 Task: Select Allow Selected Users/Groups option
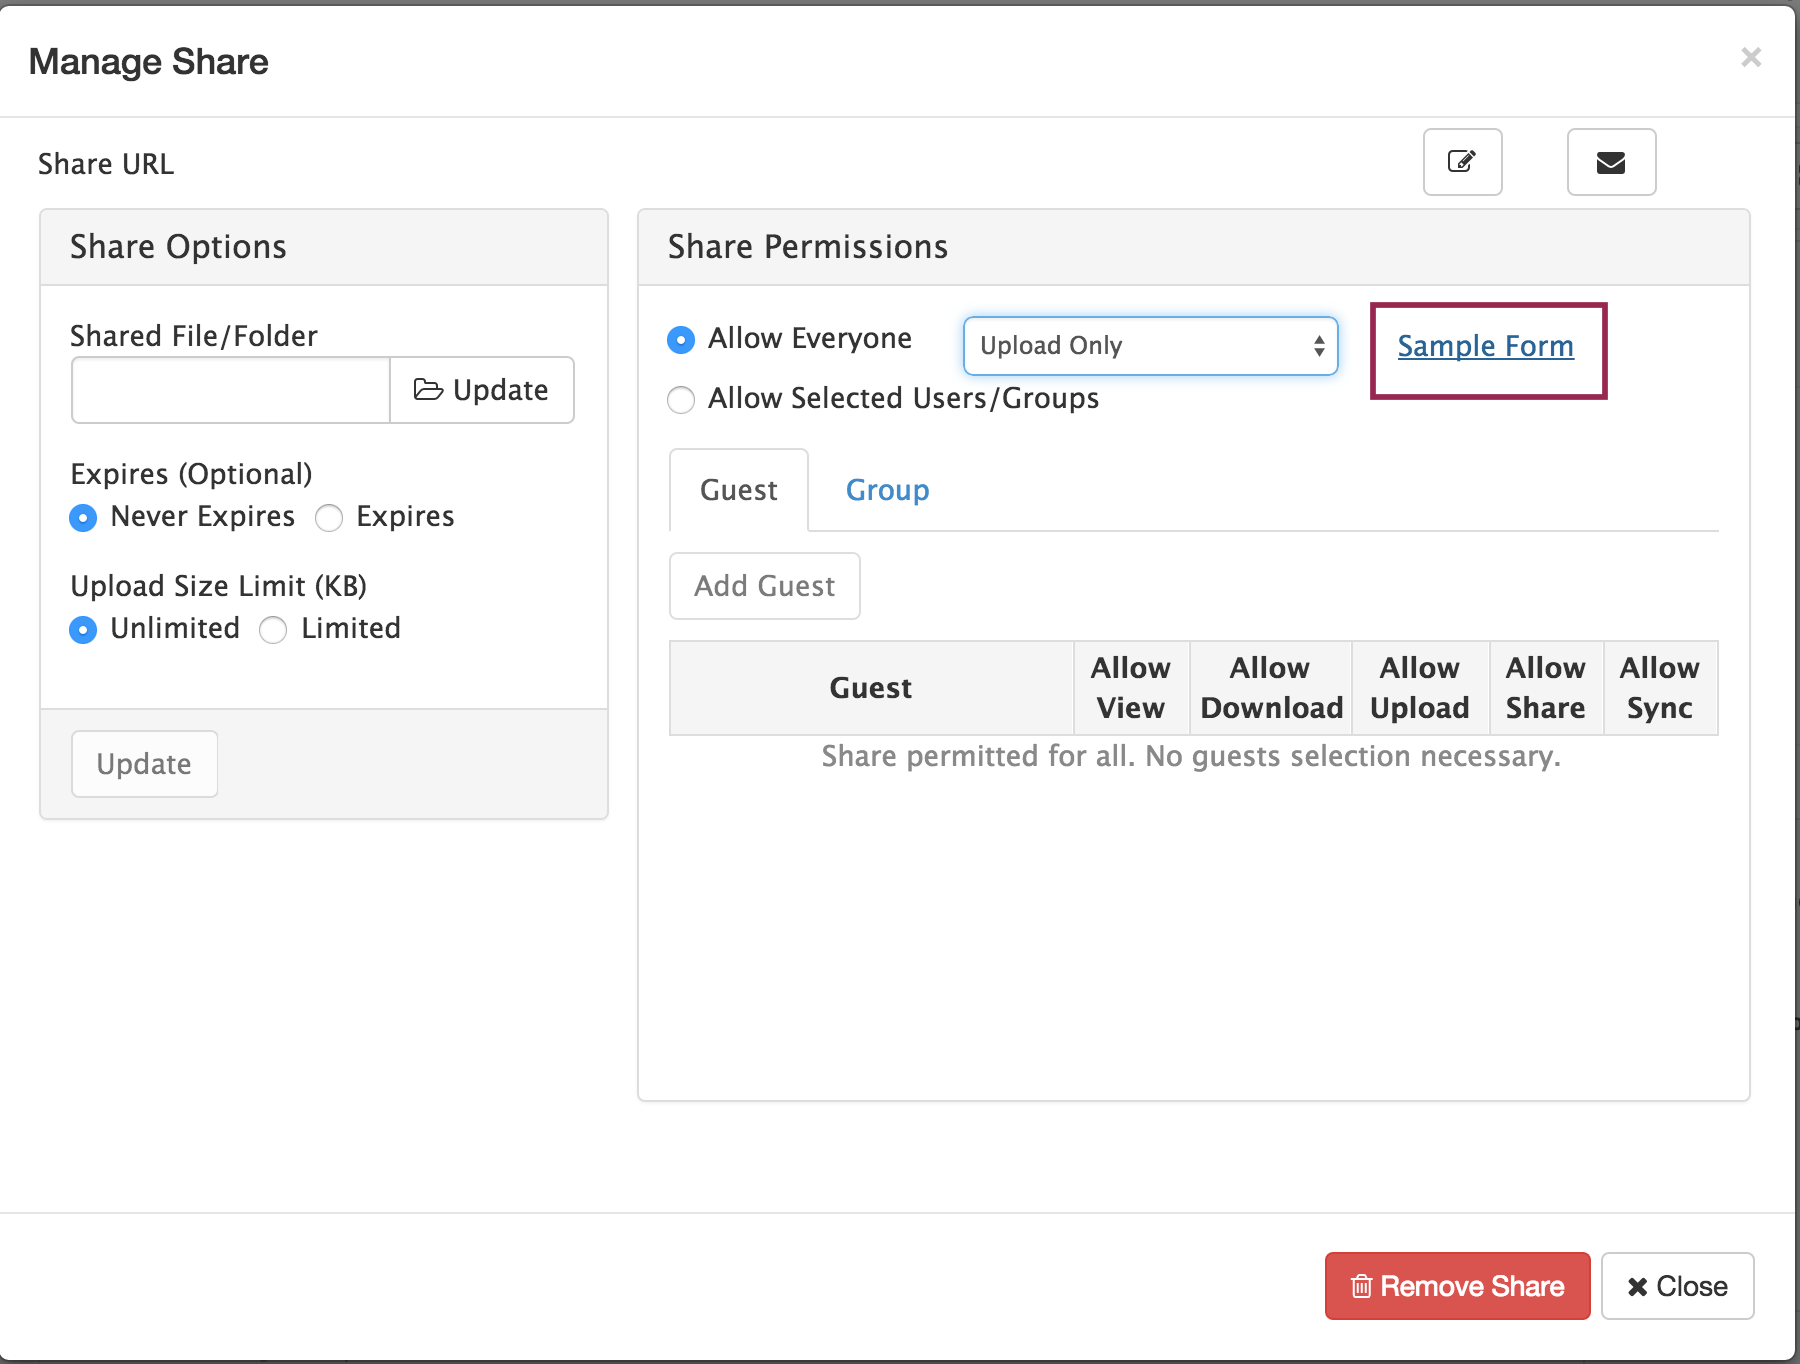click(x=681, y=400)
